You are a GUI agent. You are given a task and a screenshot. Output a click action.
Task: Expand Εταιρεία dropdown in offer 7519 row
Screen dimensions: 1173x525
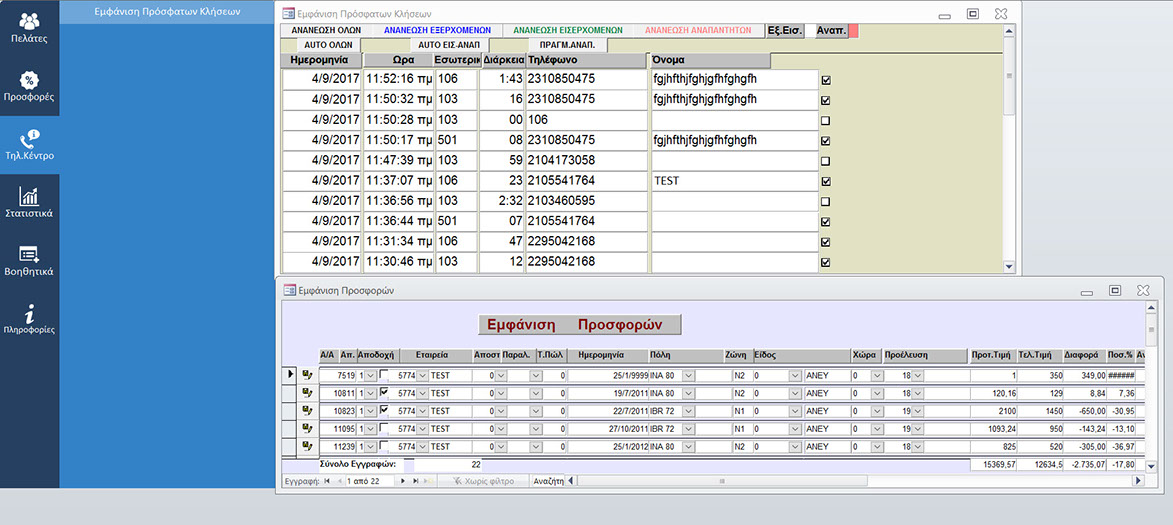pyautogui.click(x=420, y=375)
